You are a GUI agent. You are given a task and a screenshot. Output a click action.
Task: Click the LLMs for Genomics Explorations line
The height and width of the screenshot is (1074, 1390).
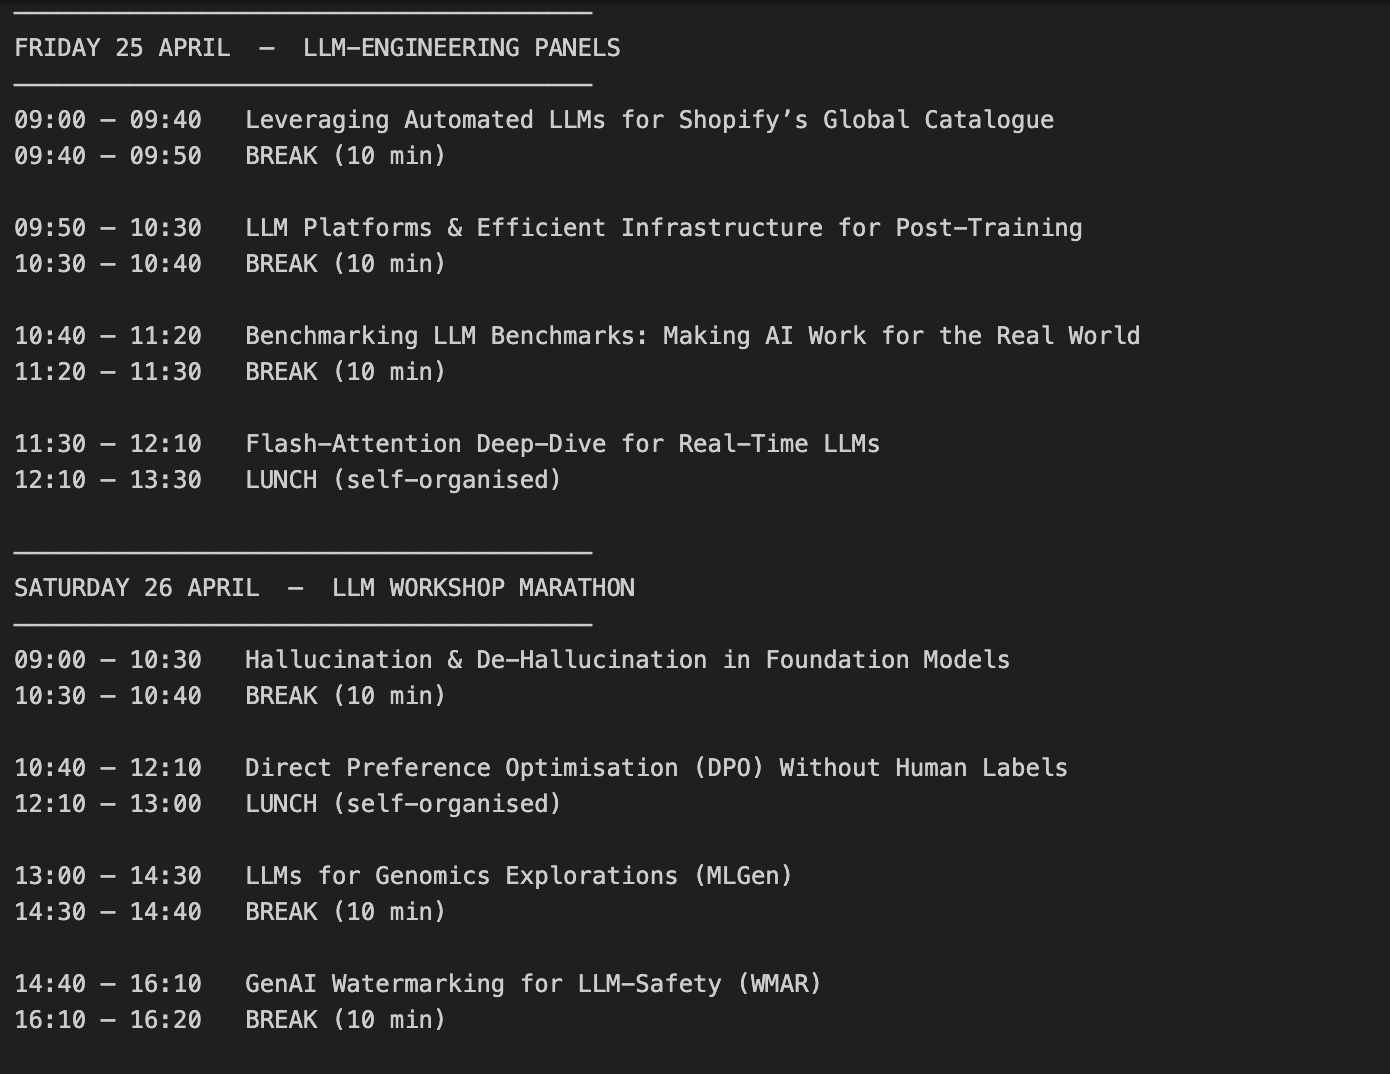[404, 875]
